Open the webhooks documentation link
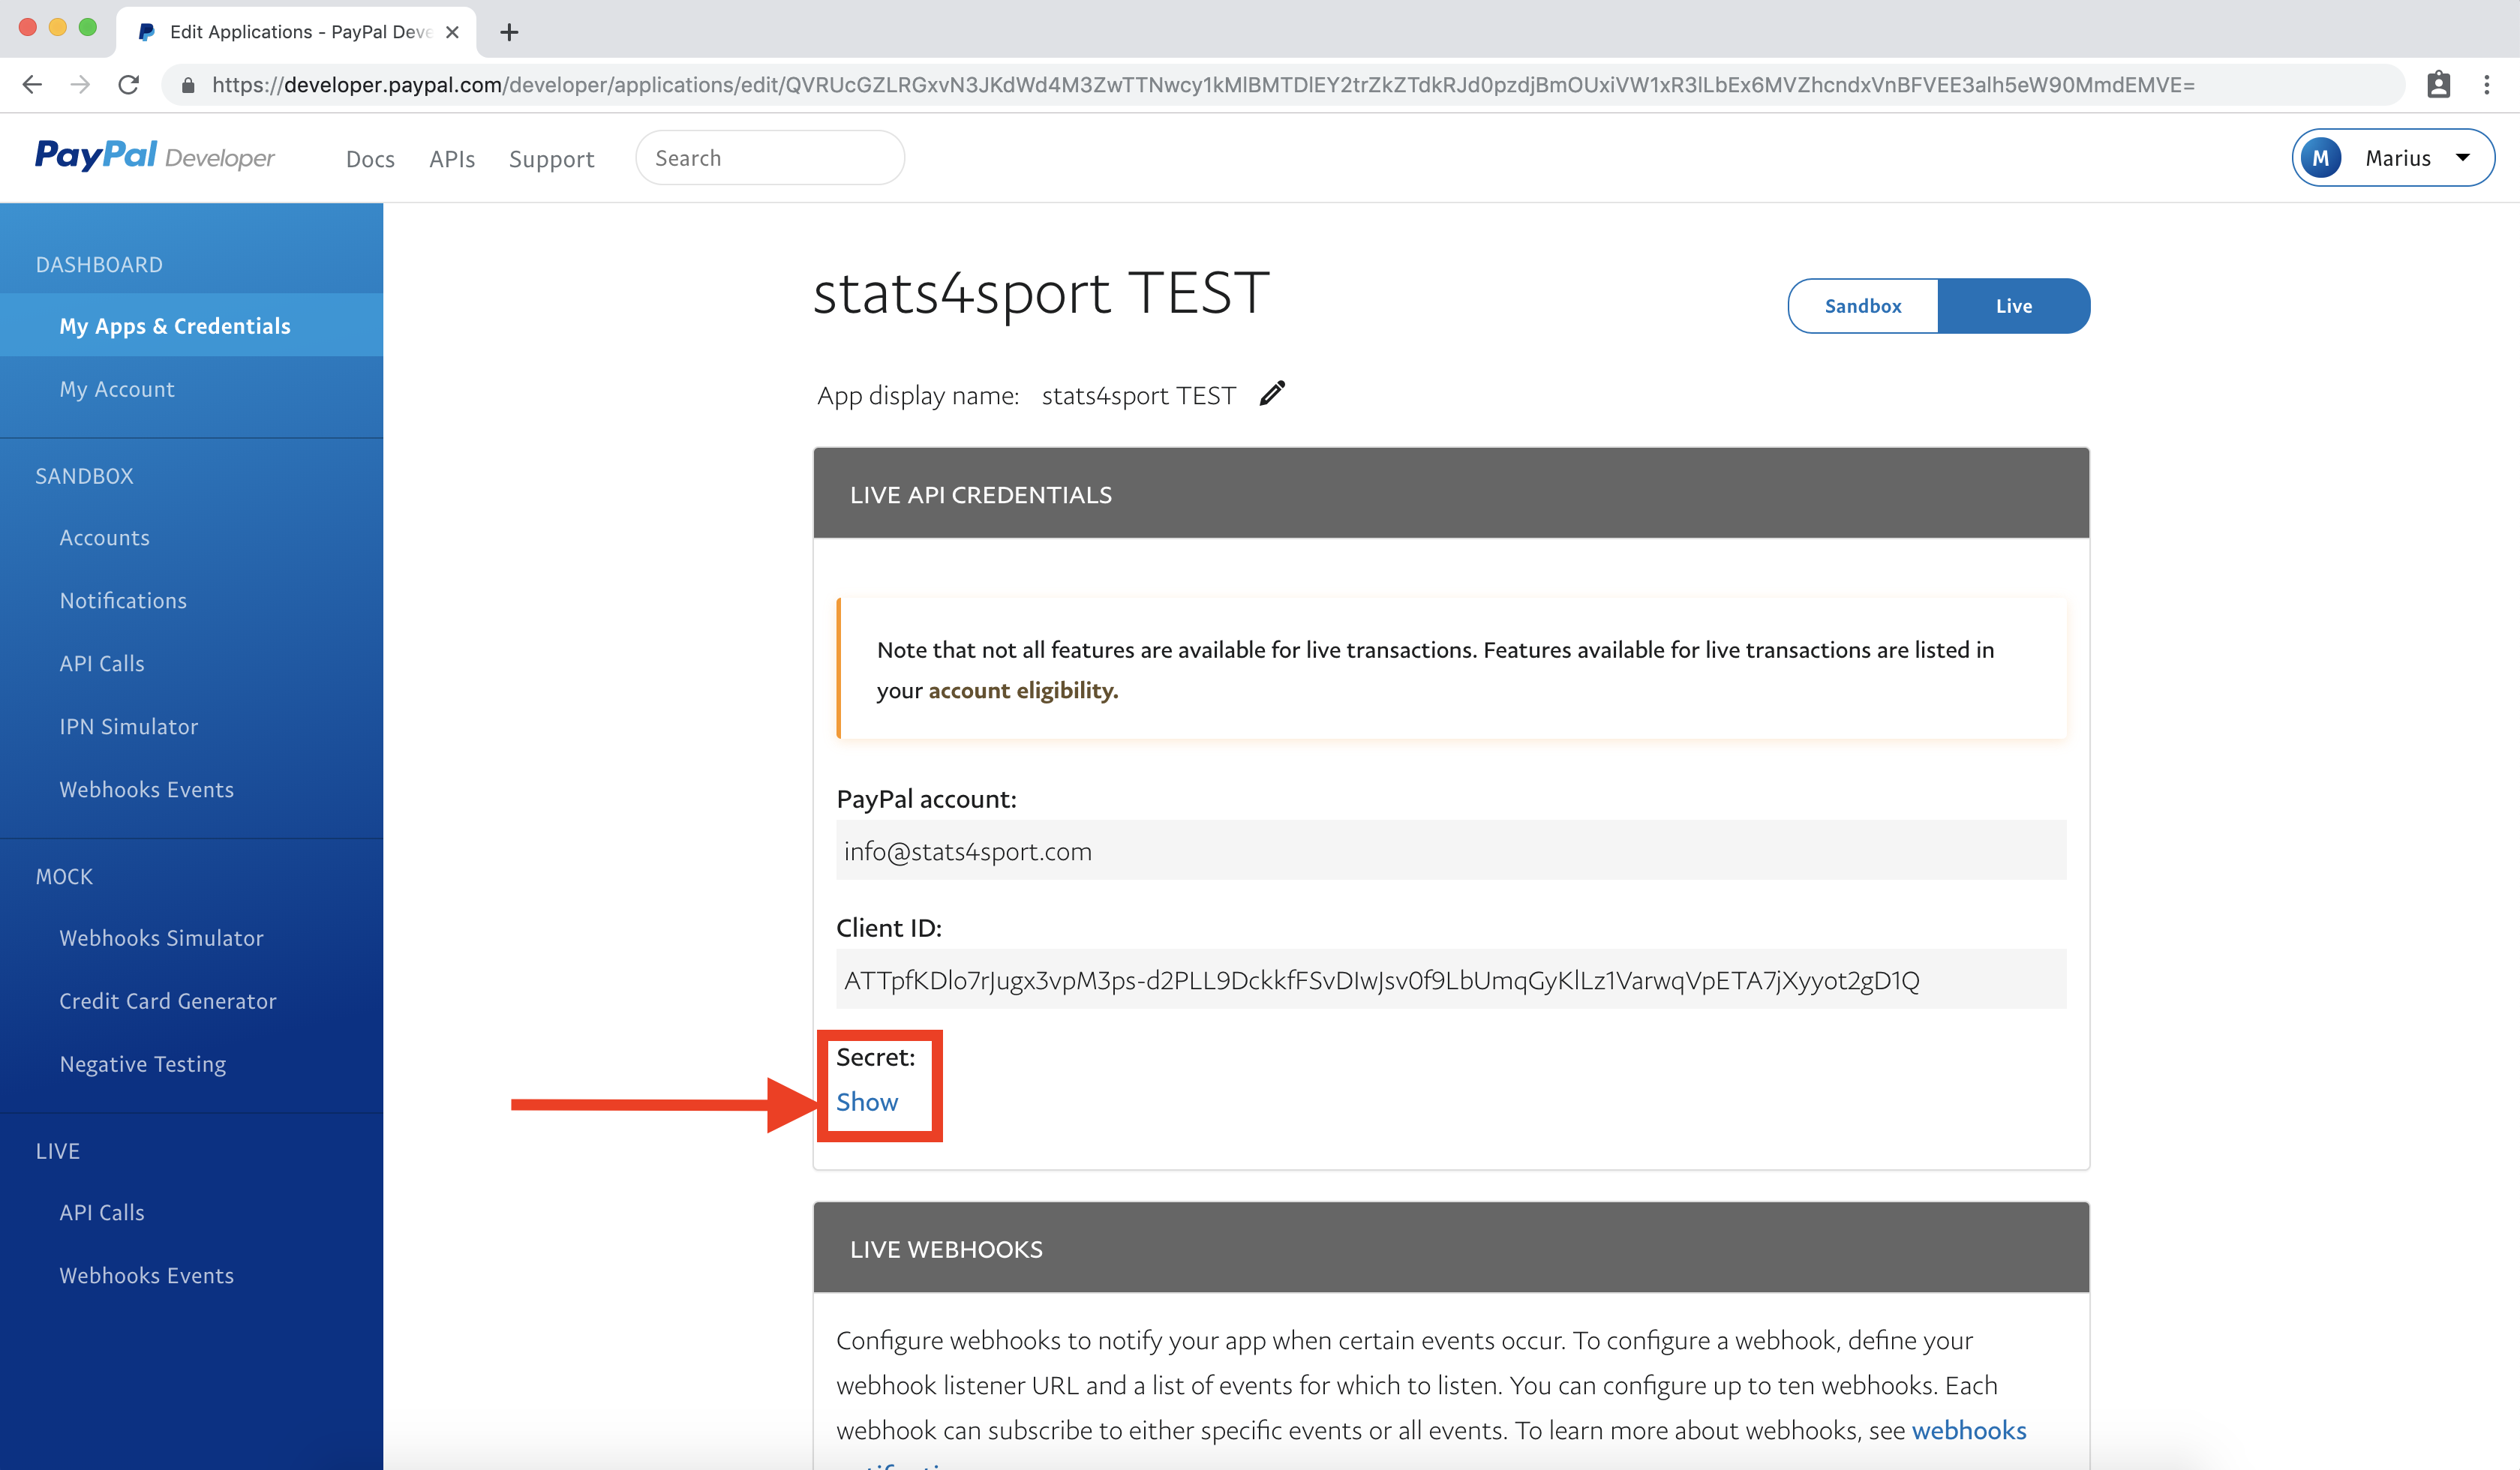 tap(1968, 1431)
